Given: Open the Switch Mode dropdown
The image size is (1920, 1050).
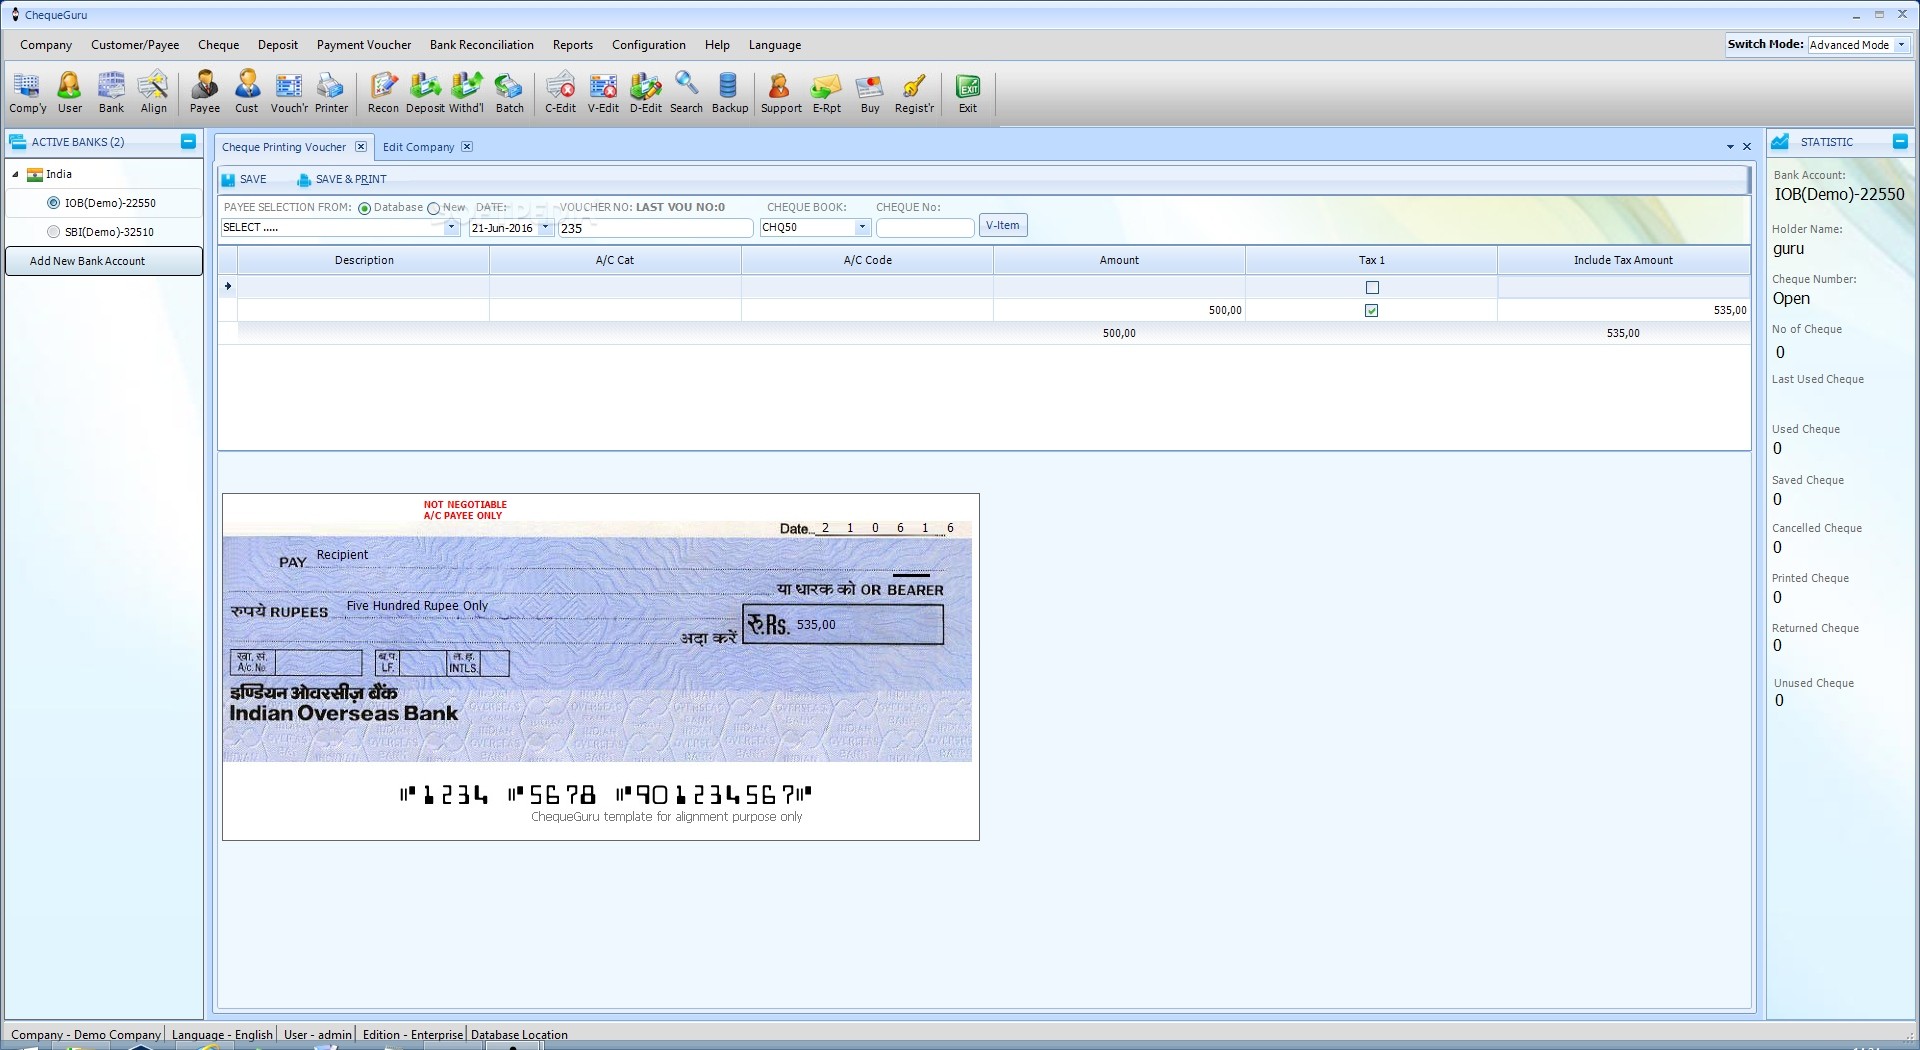Looking at the screenshot, I should pyautogui.click(x=1901, y=45).
